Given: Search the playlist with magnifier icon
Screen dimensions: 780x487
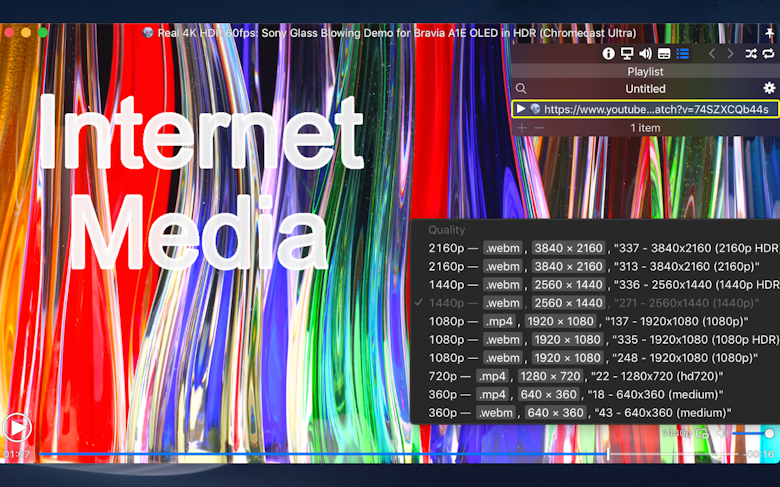Looking at the screenshot, I should 521,89.
